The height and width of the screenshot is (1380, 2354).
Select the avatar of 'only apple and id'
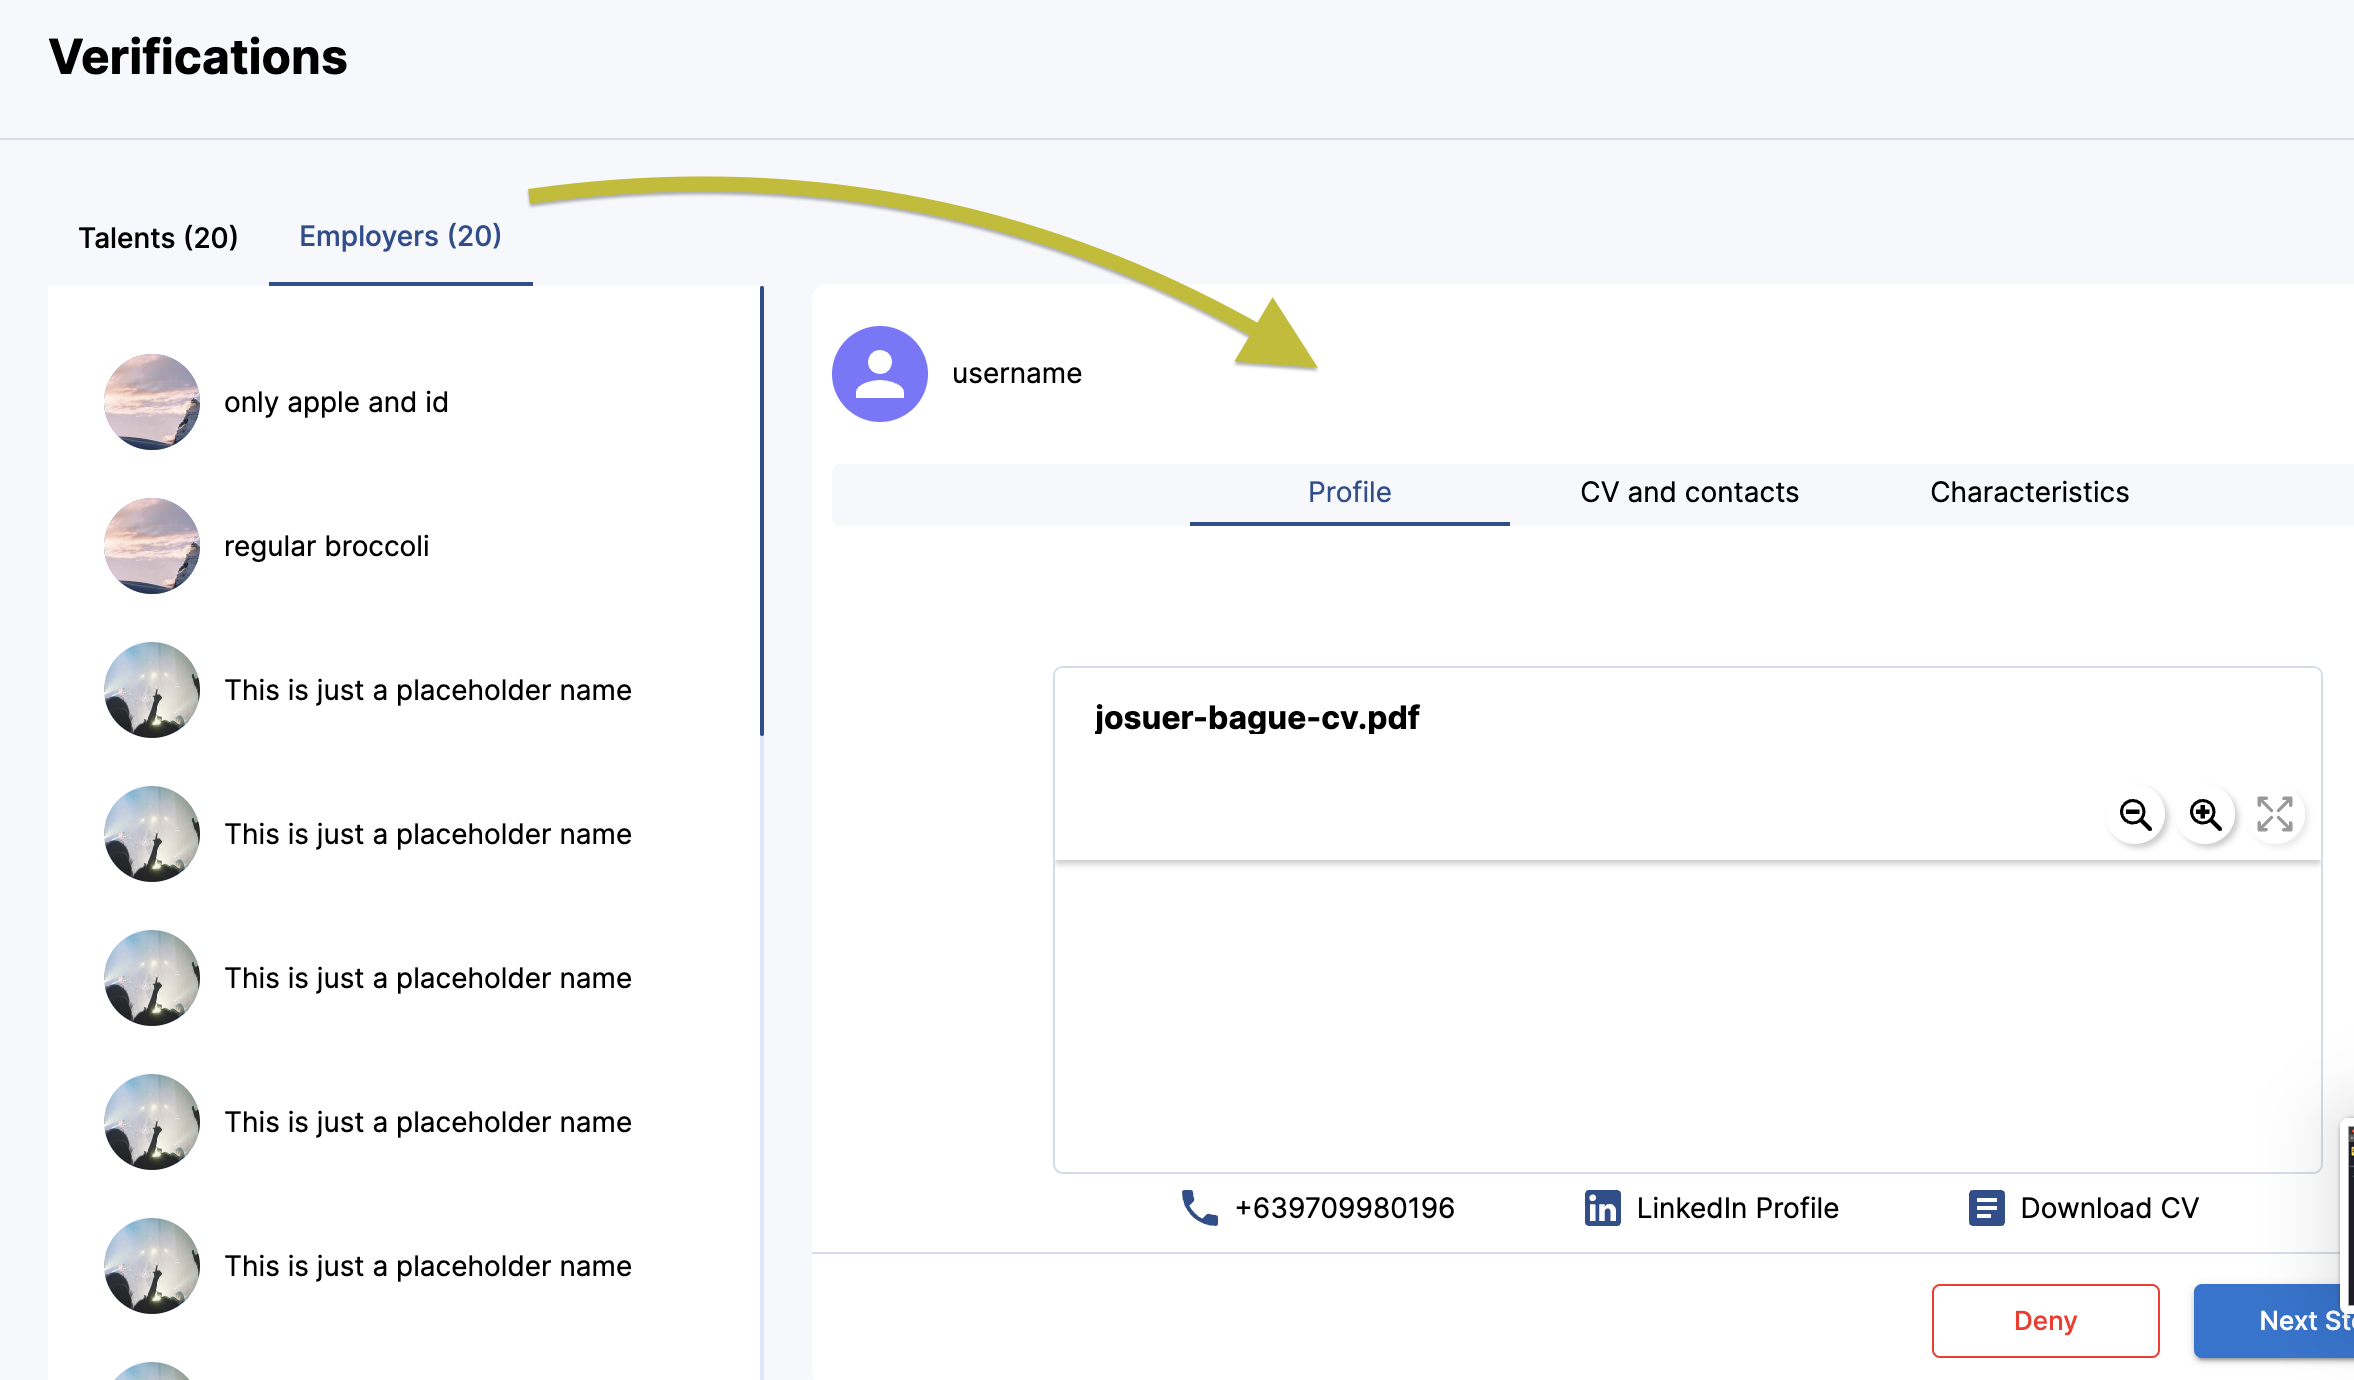click(x=151, y=402)
